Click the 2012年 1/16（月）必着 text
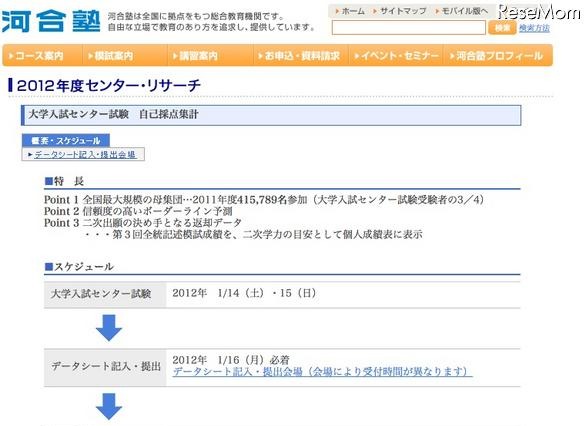The image size is (586, 426). click(x=231, y=360)
